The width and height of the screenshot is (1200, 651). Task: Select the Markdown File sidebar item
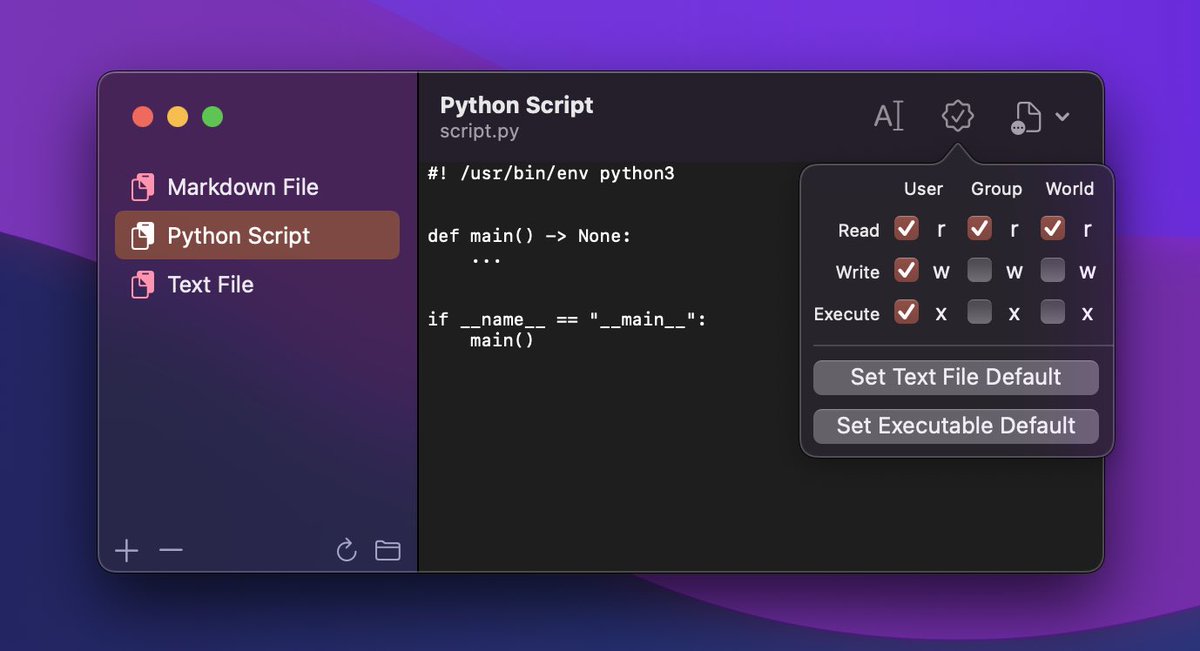tap(257, 187)
